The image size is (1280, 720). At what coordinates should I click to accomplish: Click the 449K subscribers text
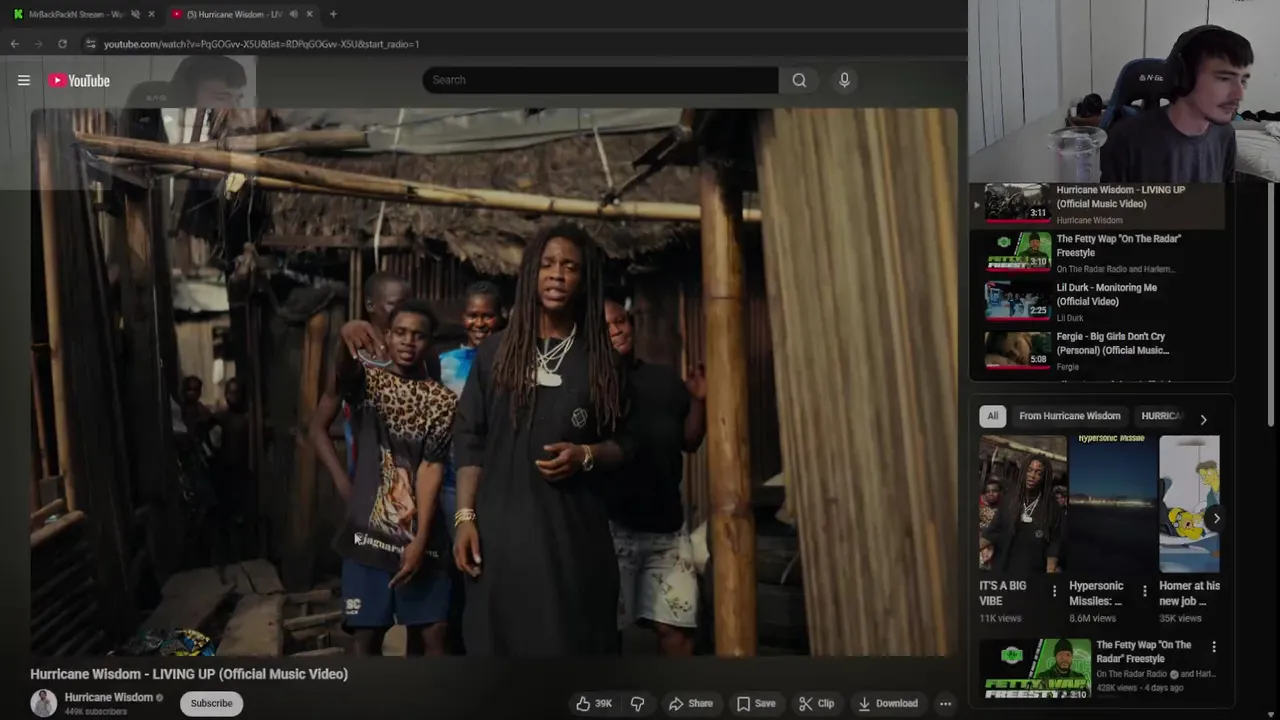[96, 712]
